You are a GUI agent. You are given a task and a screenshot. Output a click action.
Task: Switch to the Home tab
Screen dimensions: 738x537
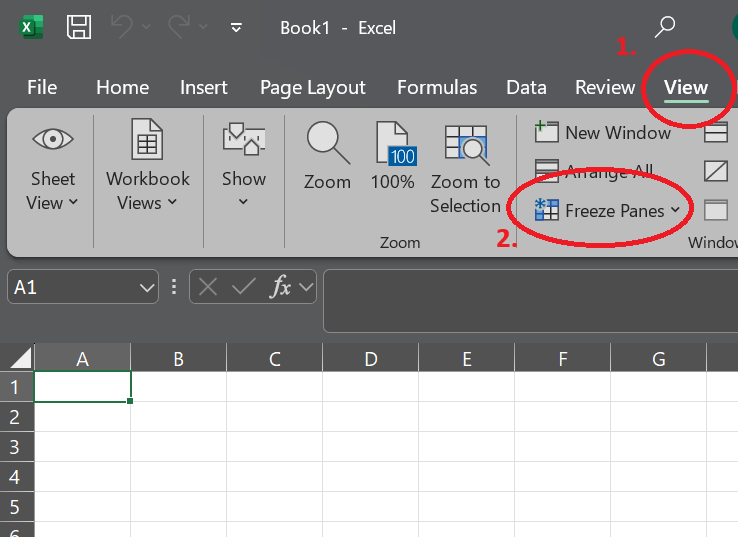point(122,88)
